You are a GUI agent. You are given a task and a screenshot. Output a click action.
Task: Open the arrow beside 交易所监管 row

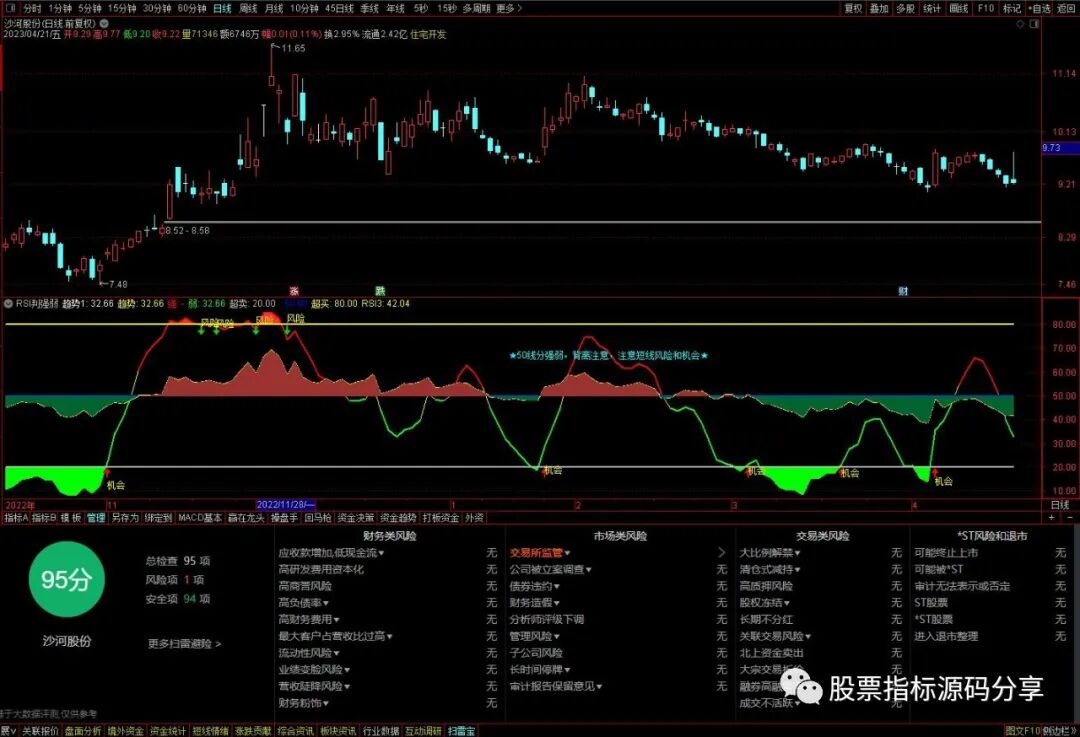[721, 552]
